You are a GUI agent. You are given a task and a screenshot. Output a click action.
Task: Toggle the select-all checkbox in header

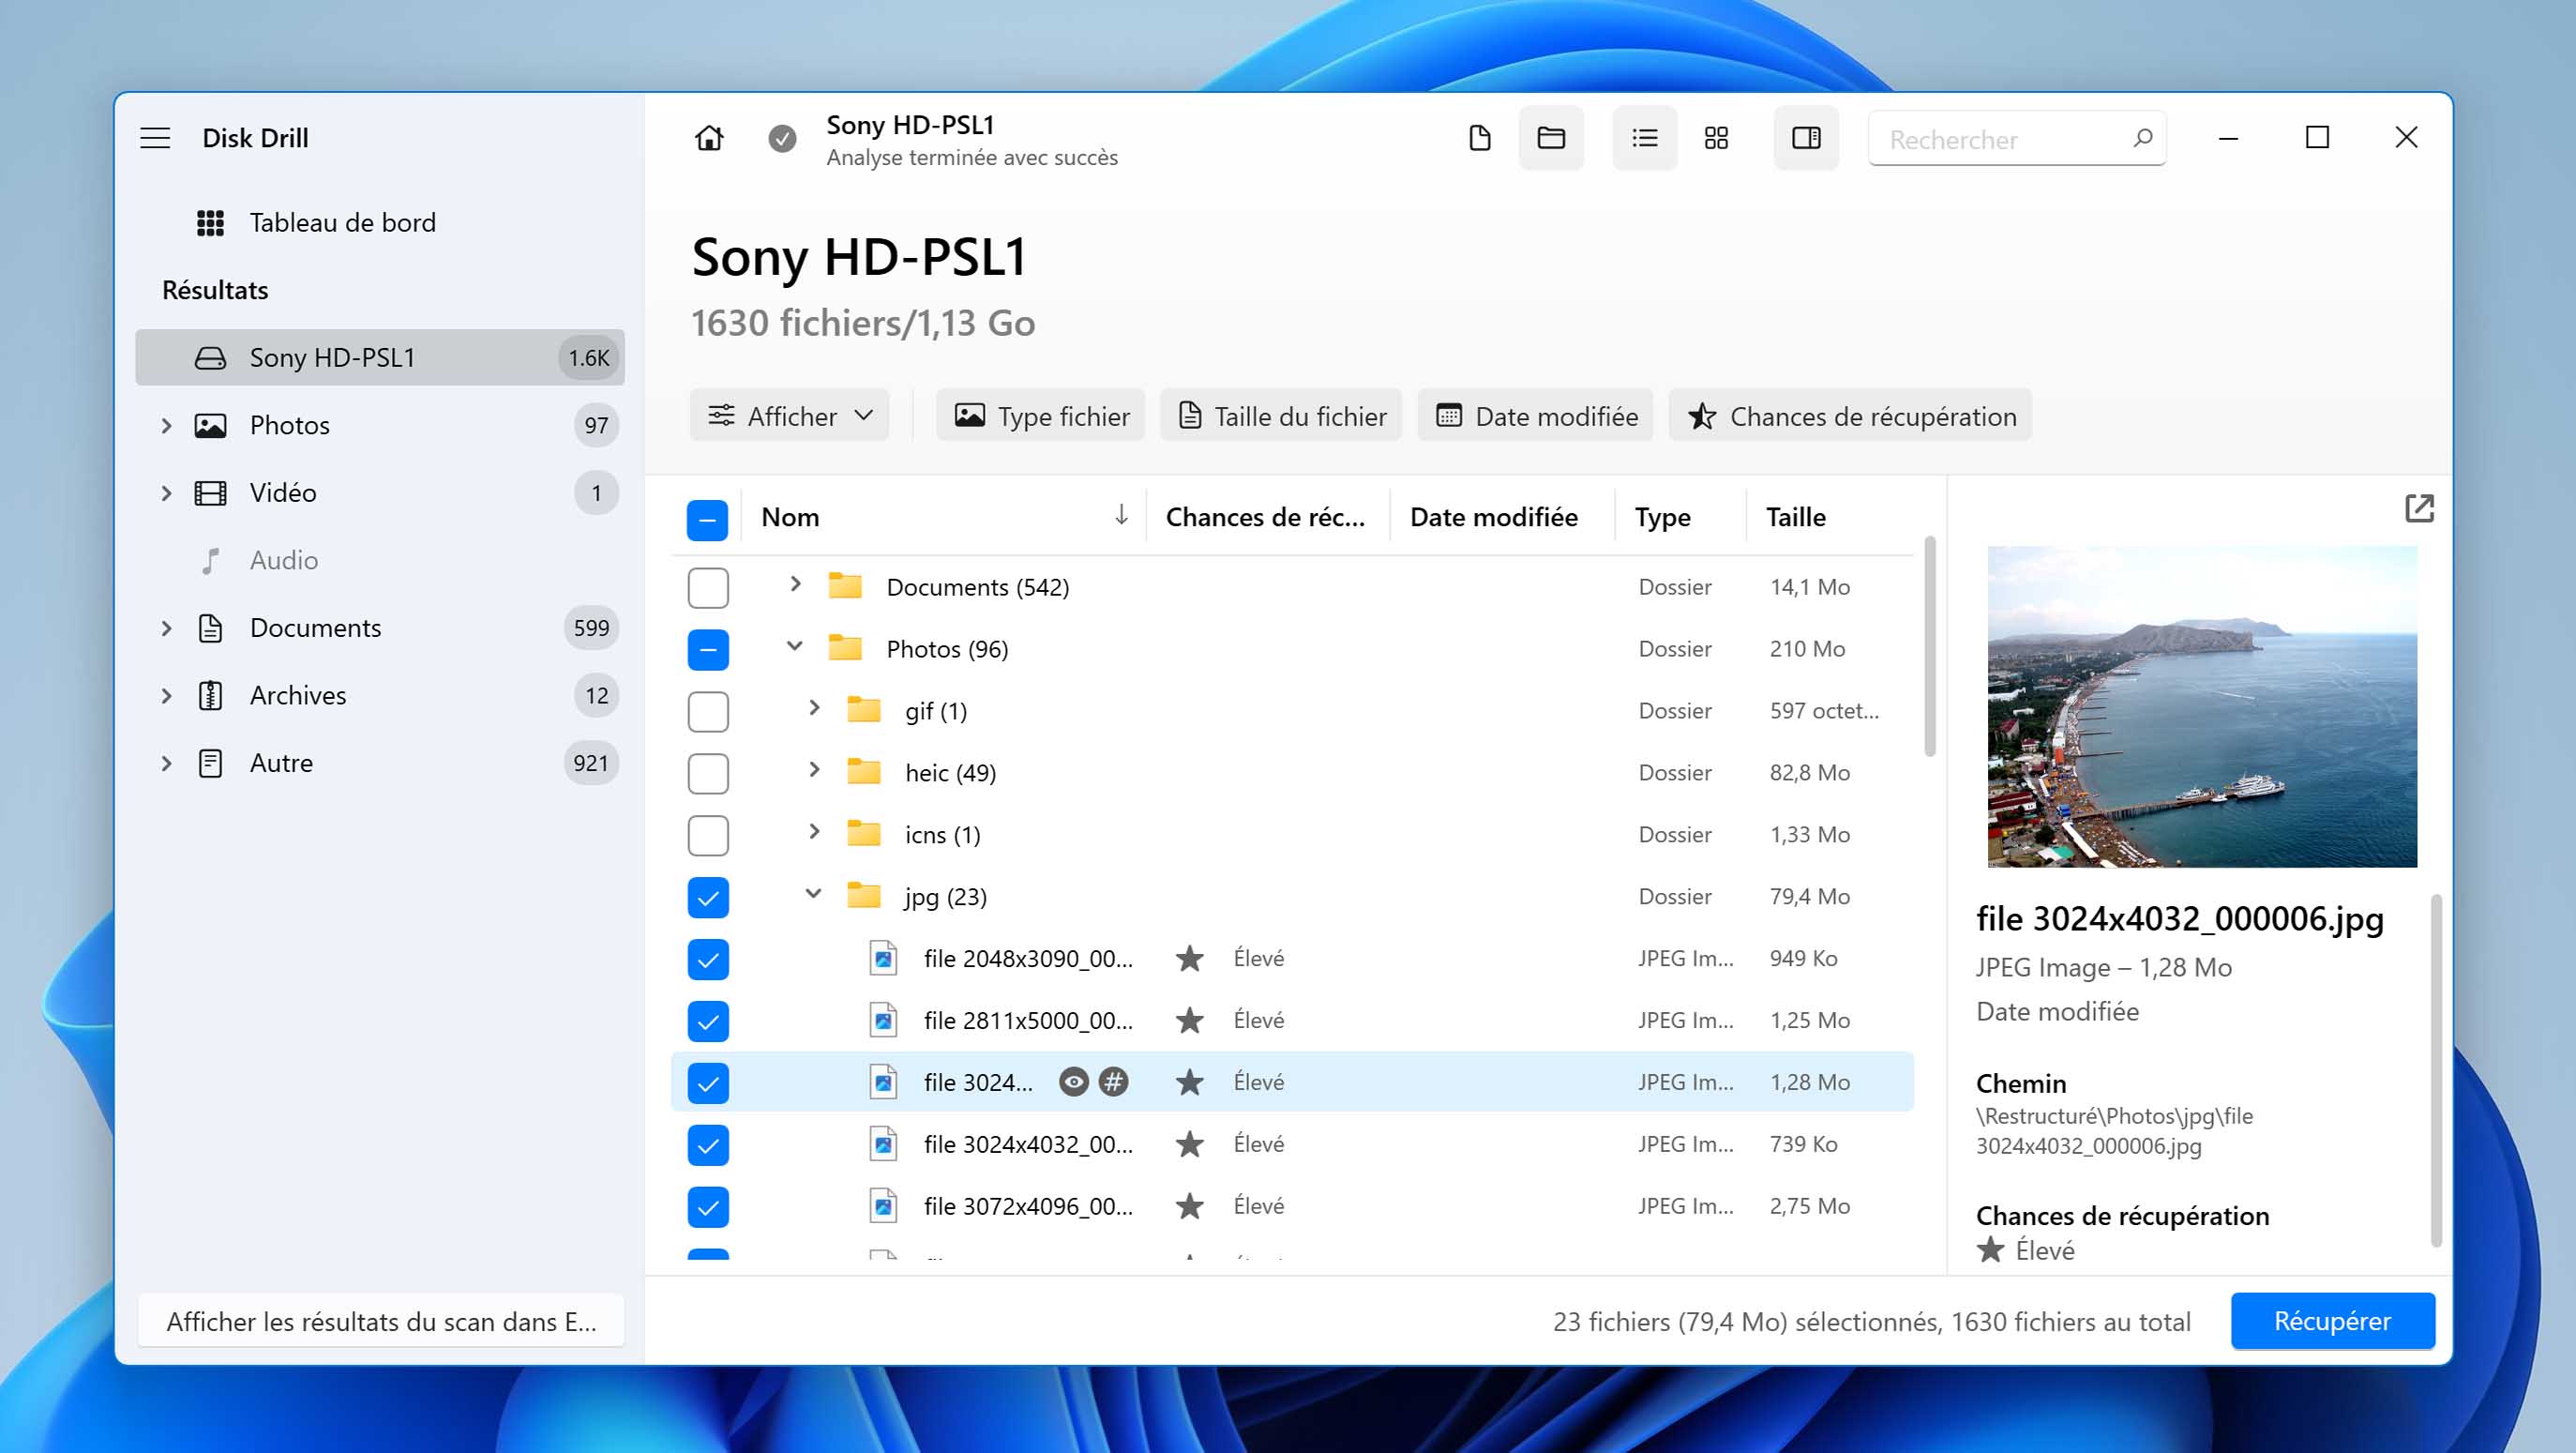707,520
